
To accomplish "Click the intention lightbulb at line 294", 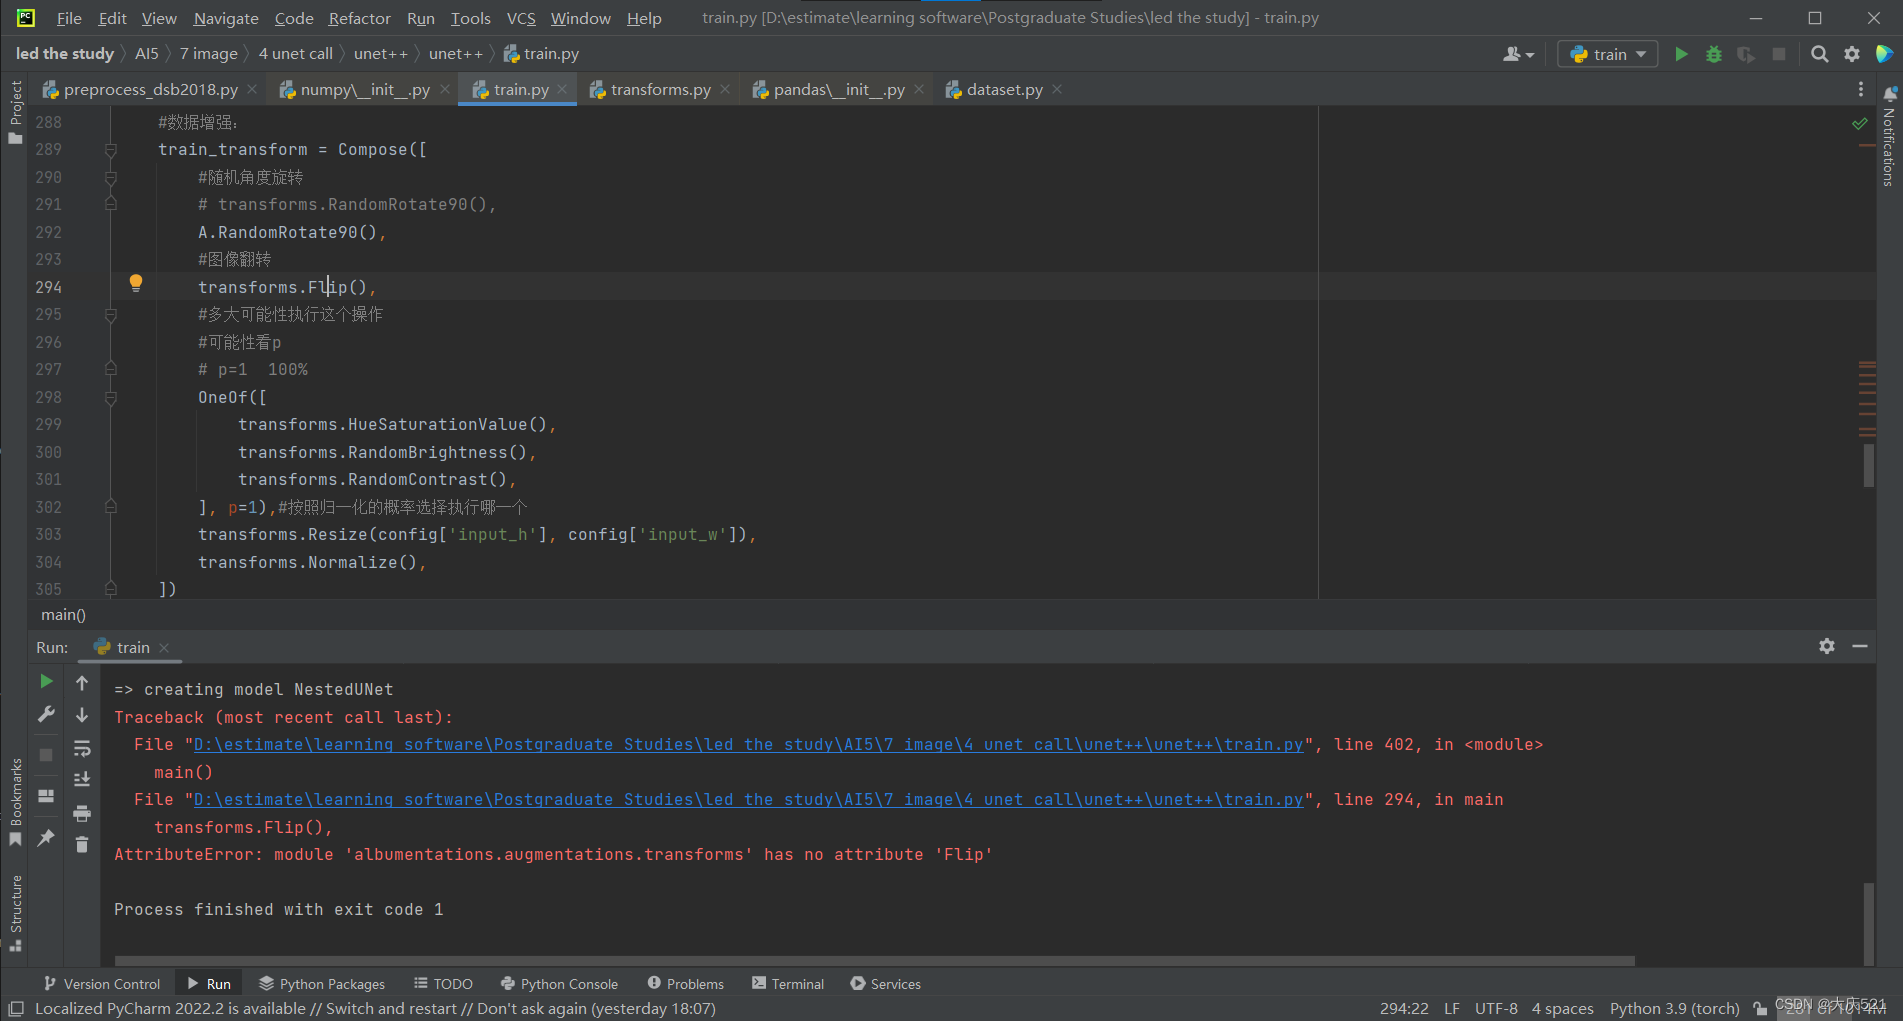I will pos(136,284).
